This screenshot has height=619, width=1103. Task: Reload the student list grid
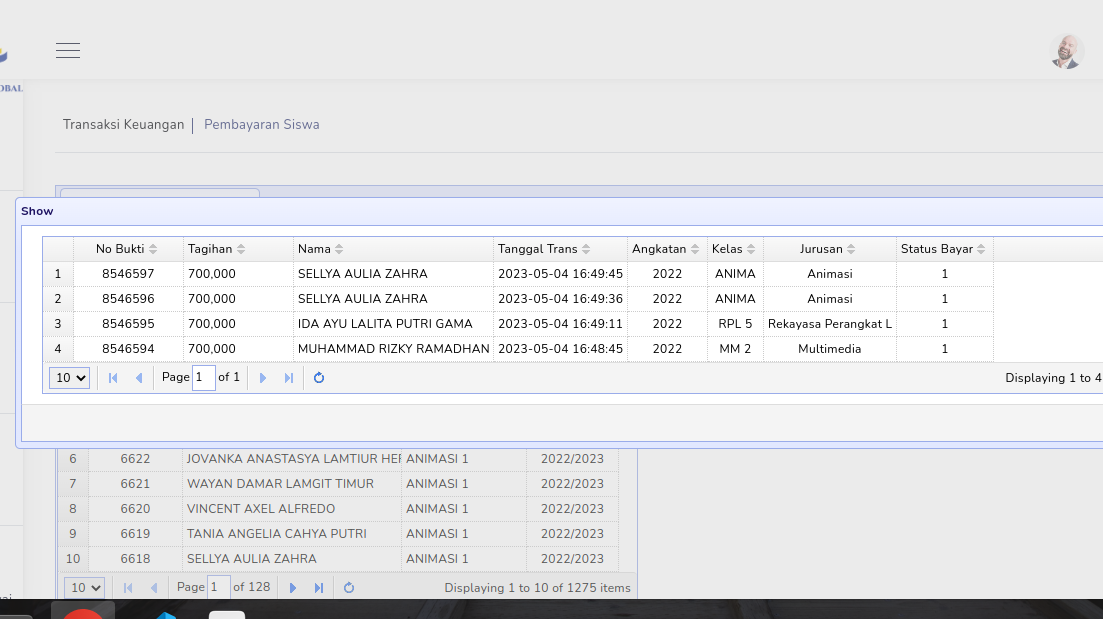coord(349,588)
